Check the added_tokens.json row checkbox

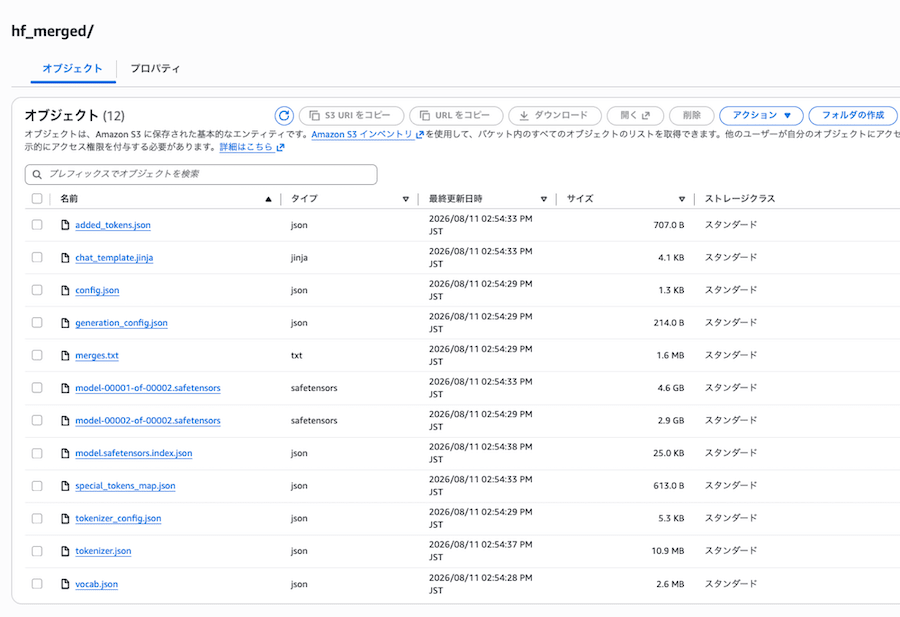click(37, 224)
